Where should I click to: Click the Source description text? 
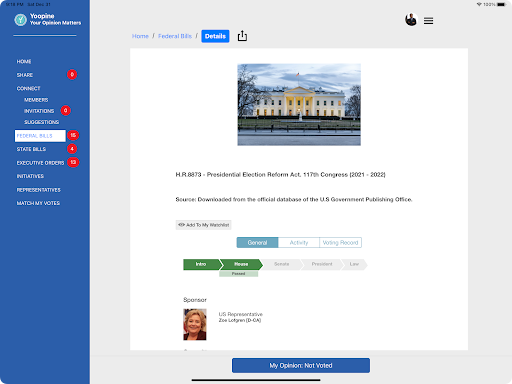click(294, 199)
